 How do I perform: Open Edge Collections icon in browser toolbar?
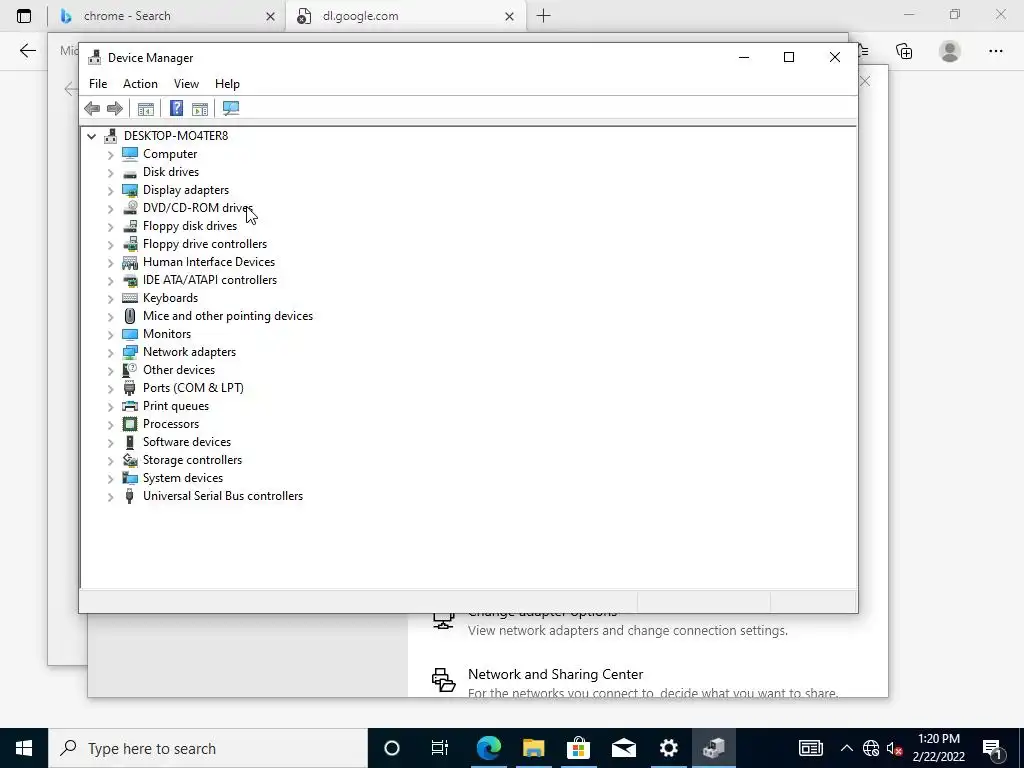(x=904, y=51)
